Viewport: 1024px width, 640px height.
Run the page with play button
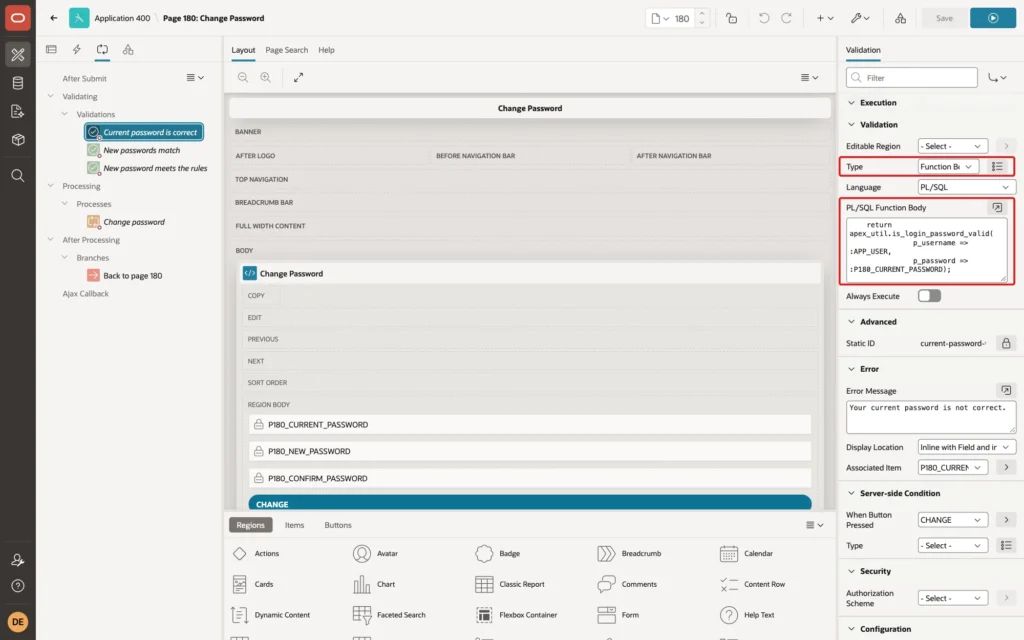[x=993, y=18]
